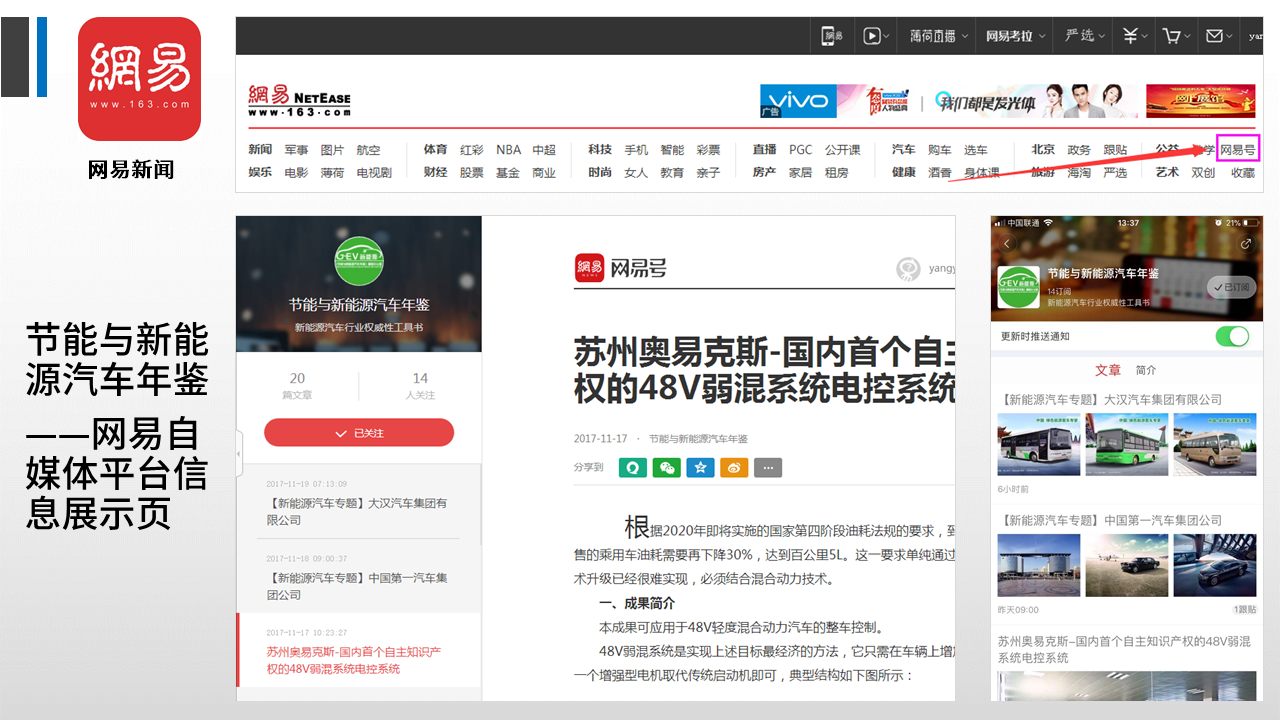Click the 军事 navigation link
This screenshot has width=1280, height=720.
click(x=296, y=150)
